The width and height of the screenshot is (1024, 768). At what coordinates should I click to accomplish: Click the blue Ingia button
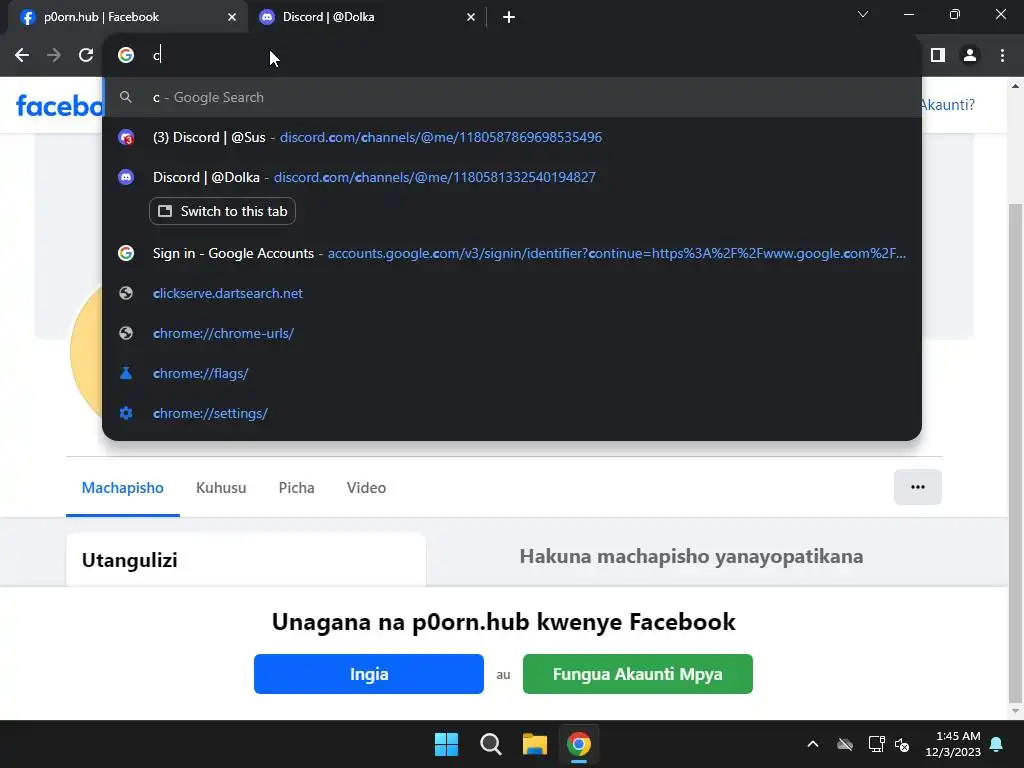click(x=369, y=674)
